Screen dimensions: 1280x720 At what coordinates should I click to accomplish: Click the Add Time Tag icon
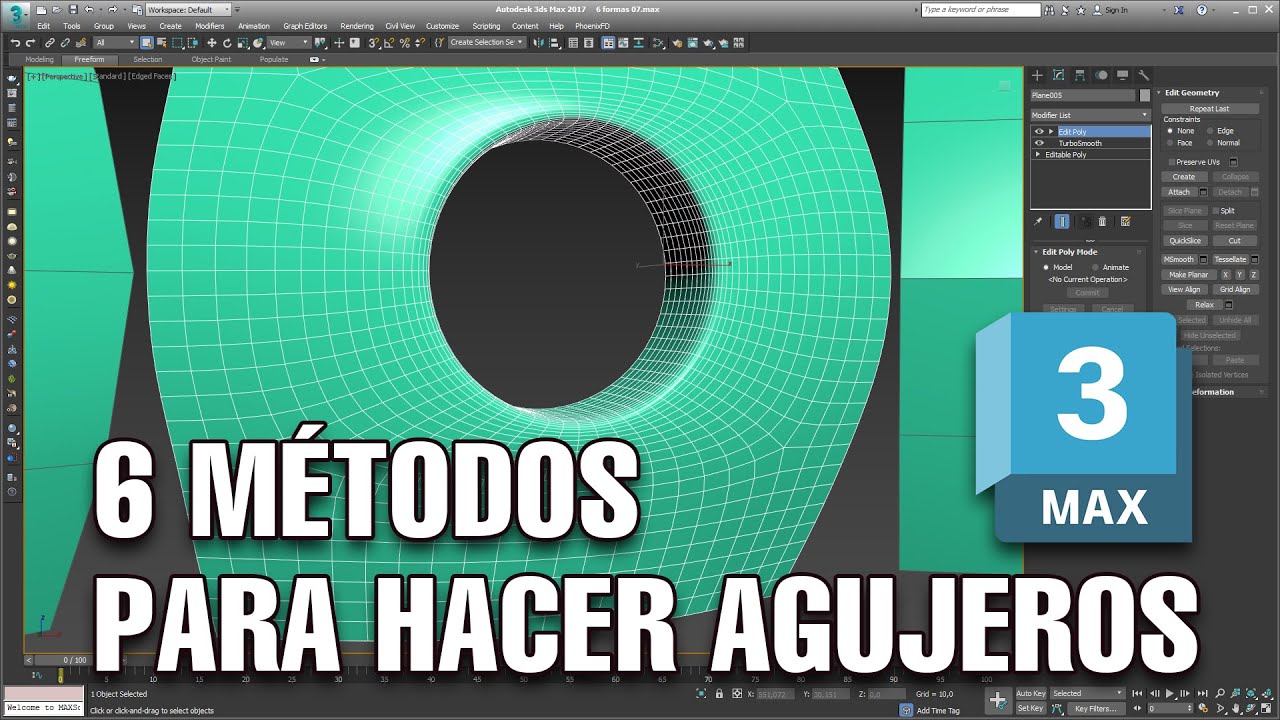pyautogui.click(x=907, y=710)
